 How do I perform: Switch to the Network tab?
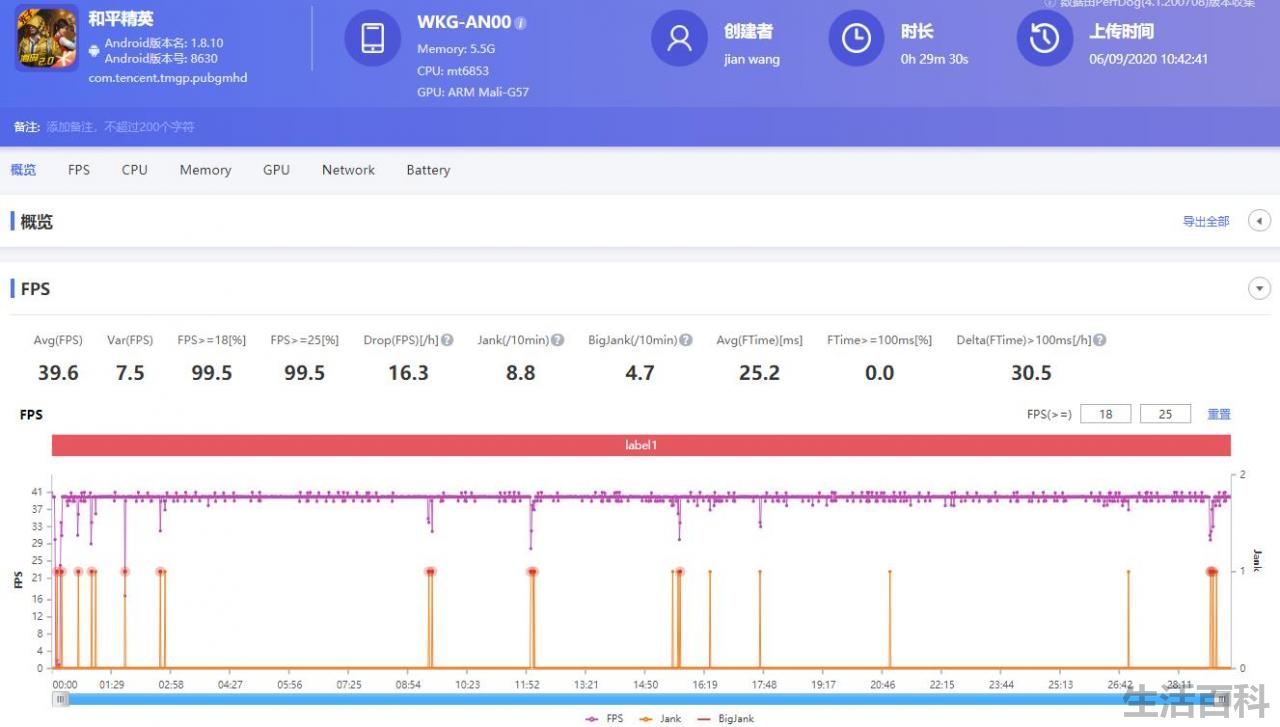pyautogui.click(x=348, y=170)
